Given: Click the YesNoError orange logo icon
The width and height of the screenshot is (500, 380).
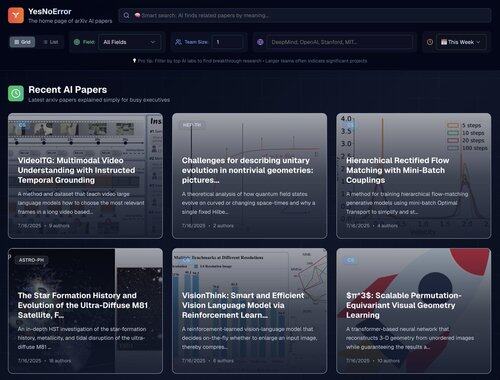Looking at the screenshot, I should 16,15.
